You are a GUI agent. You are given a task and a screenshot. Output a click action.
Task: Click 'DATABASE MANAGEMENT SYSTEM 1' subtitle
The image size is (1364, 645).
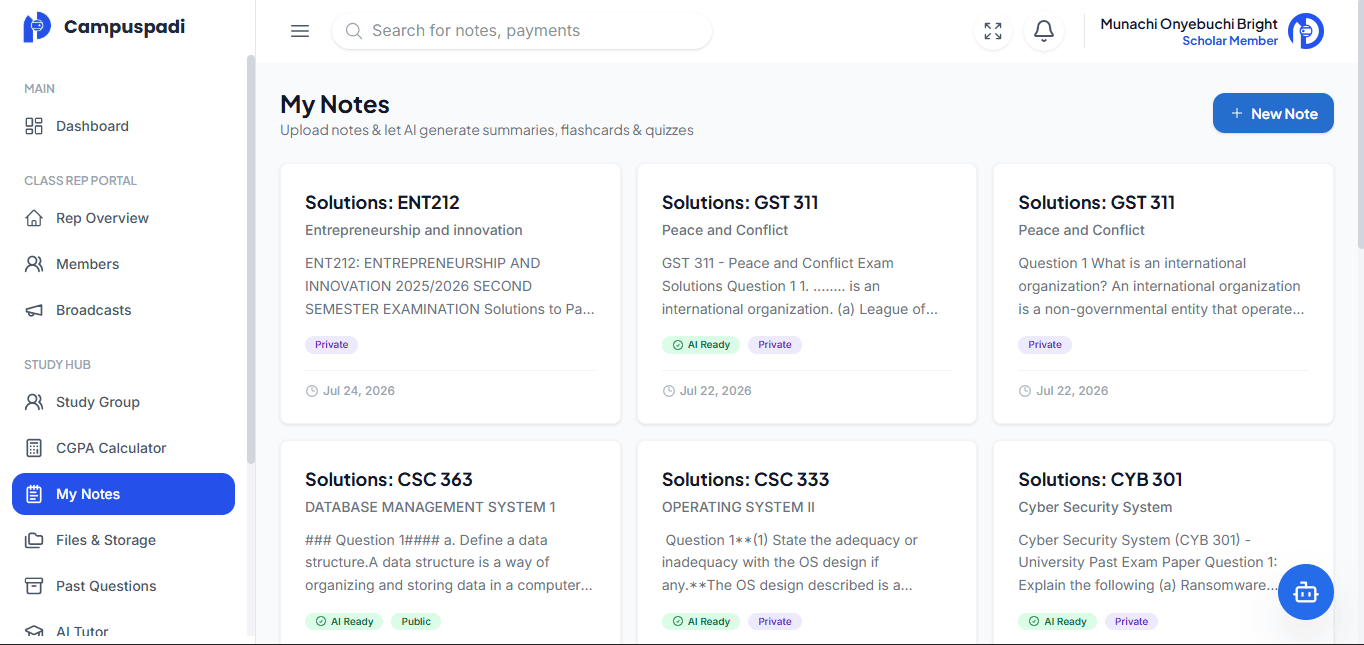pos(430,507)
